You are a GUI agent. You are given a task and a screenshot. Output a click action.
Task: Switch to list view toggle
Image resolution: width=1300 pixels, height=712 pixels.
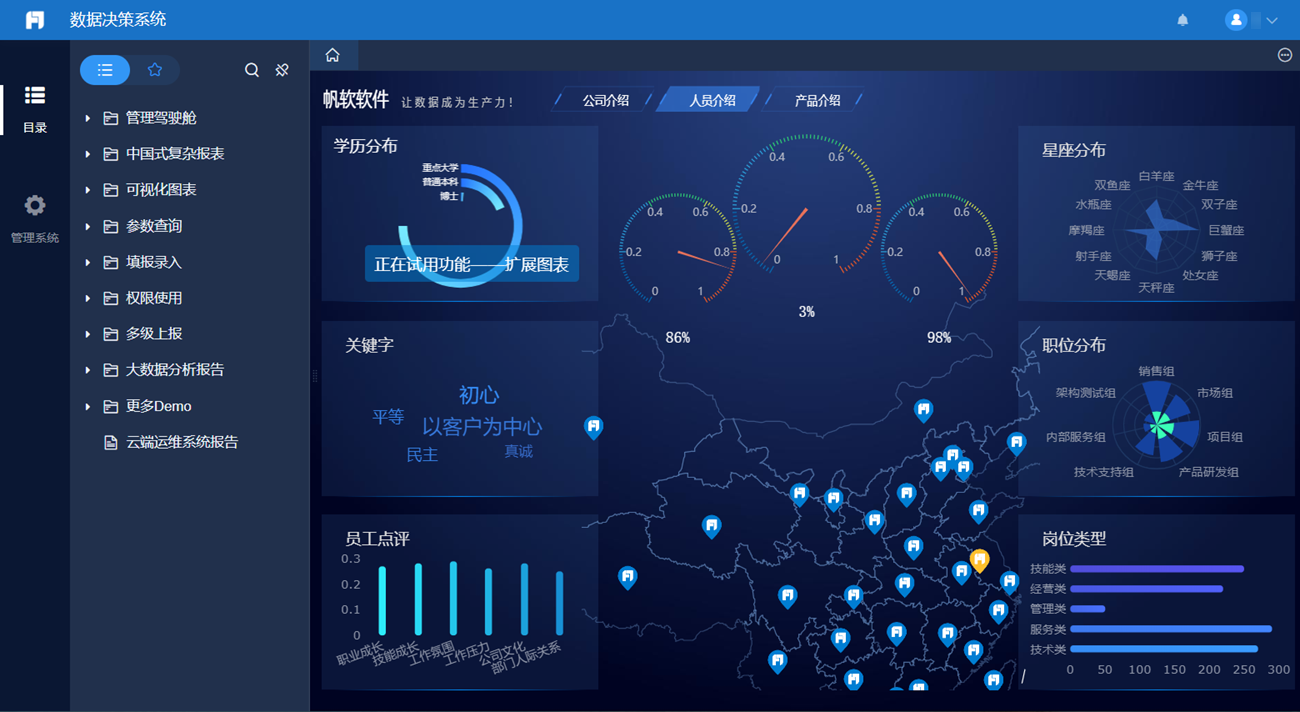coord(105,70)
